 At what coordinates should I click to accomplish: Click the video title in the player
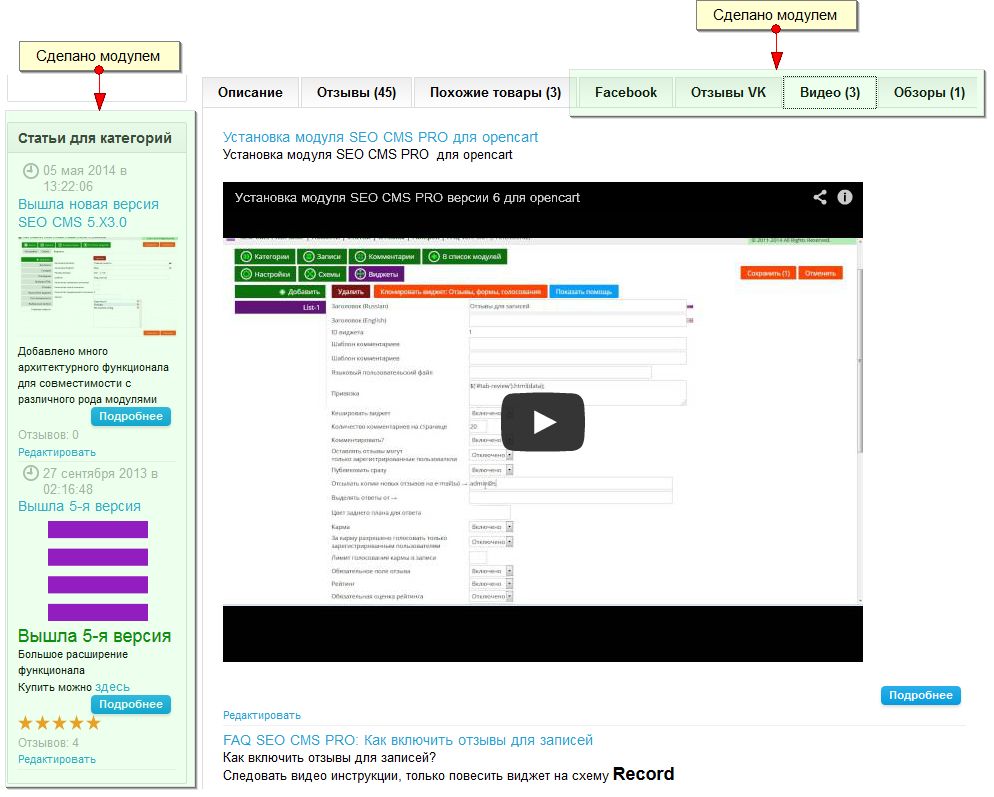coord(407,198)
